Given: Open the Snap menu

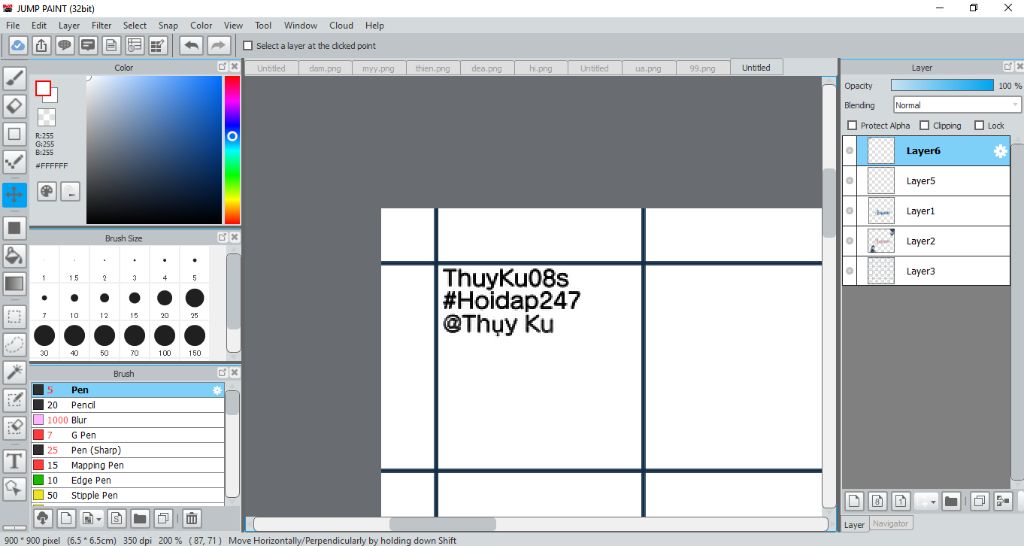Looking at the screenshot, I should click(x=168, y=25).
